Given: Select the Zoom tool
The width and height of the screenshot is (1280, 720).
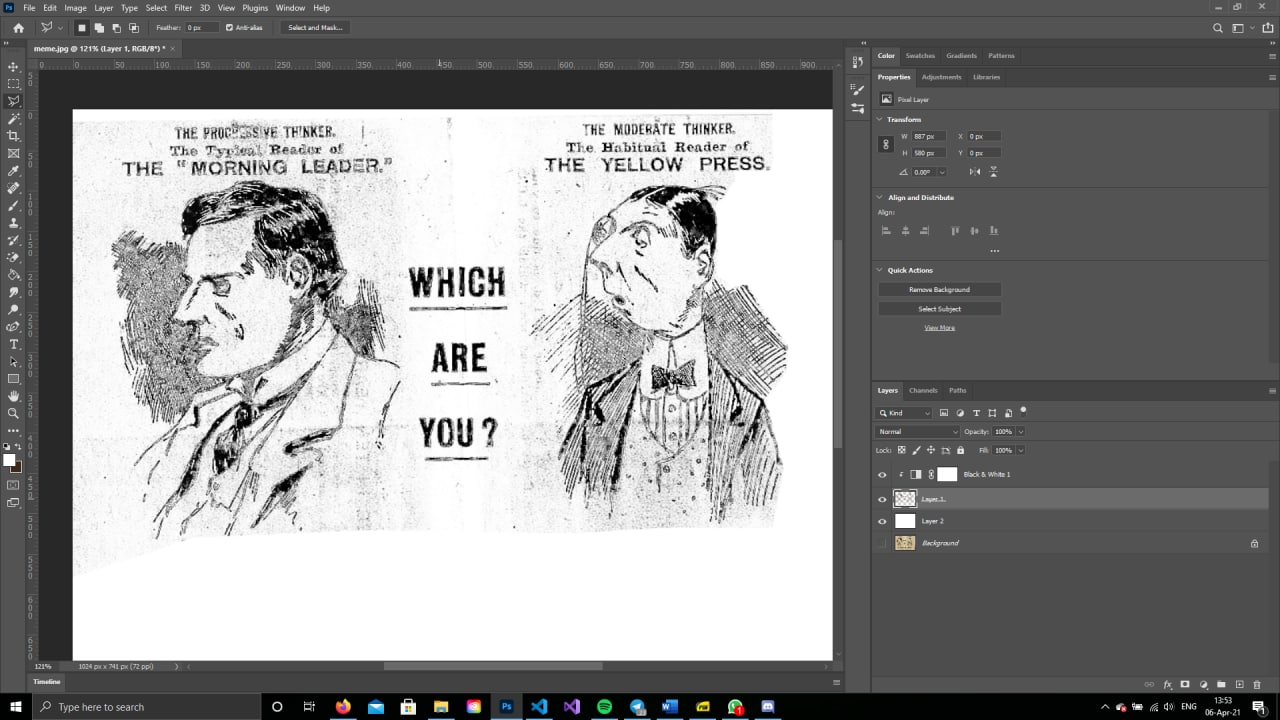Looking at the screenshot, I should pyautogui.click(x=13, y=413).
